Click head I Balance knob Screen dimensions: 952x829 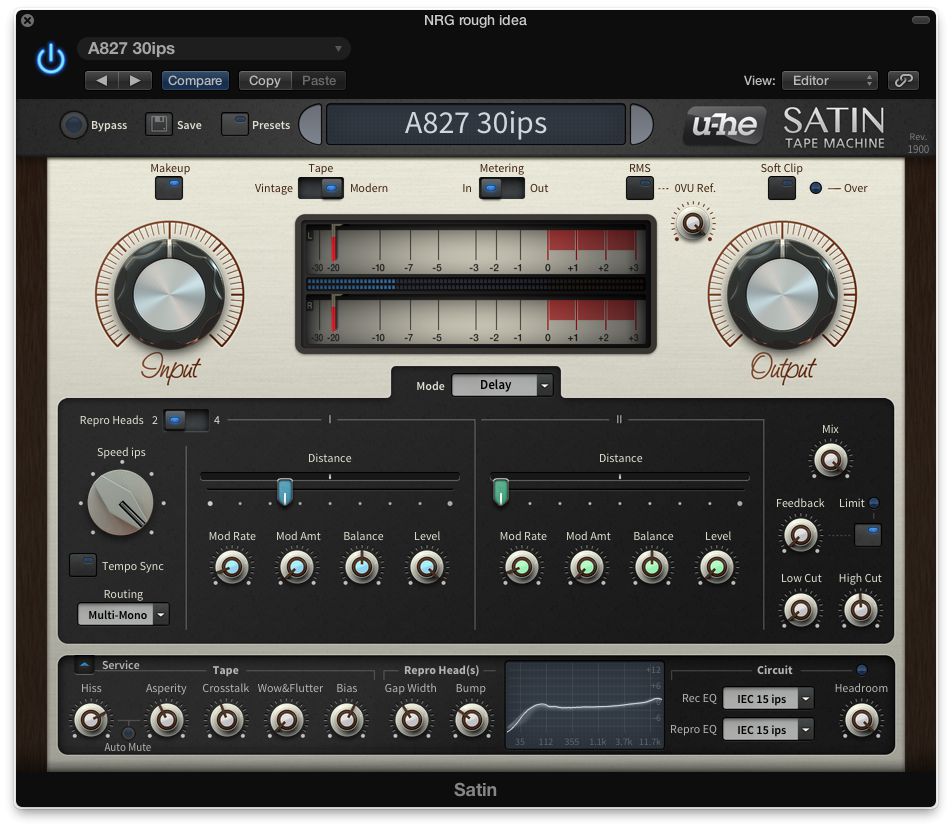(362, 567)
